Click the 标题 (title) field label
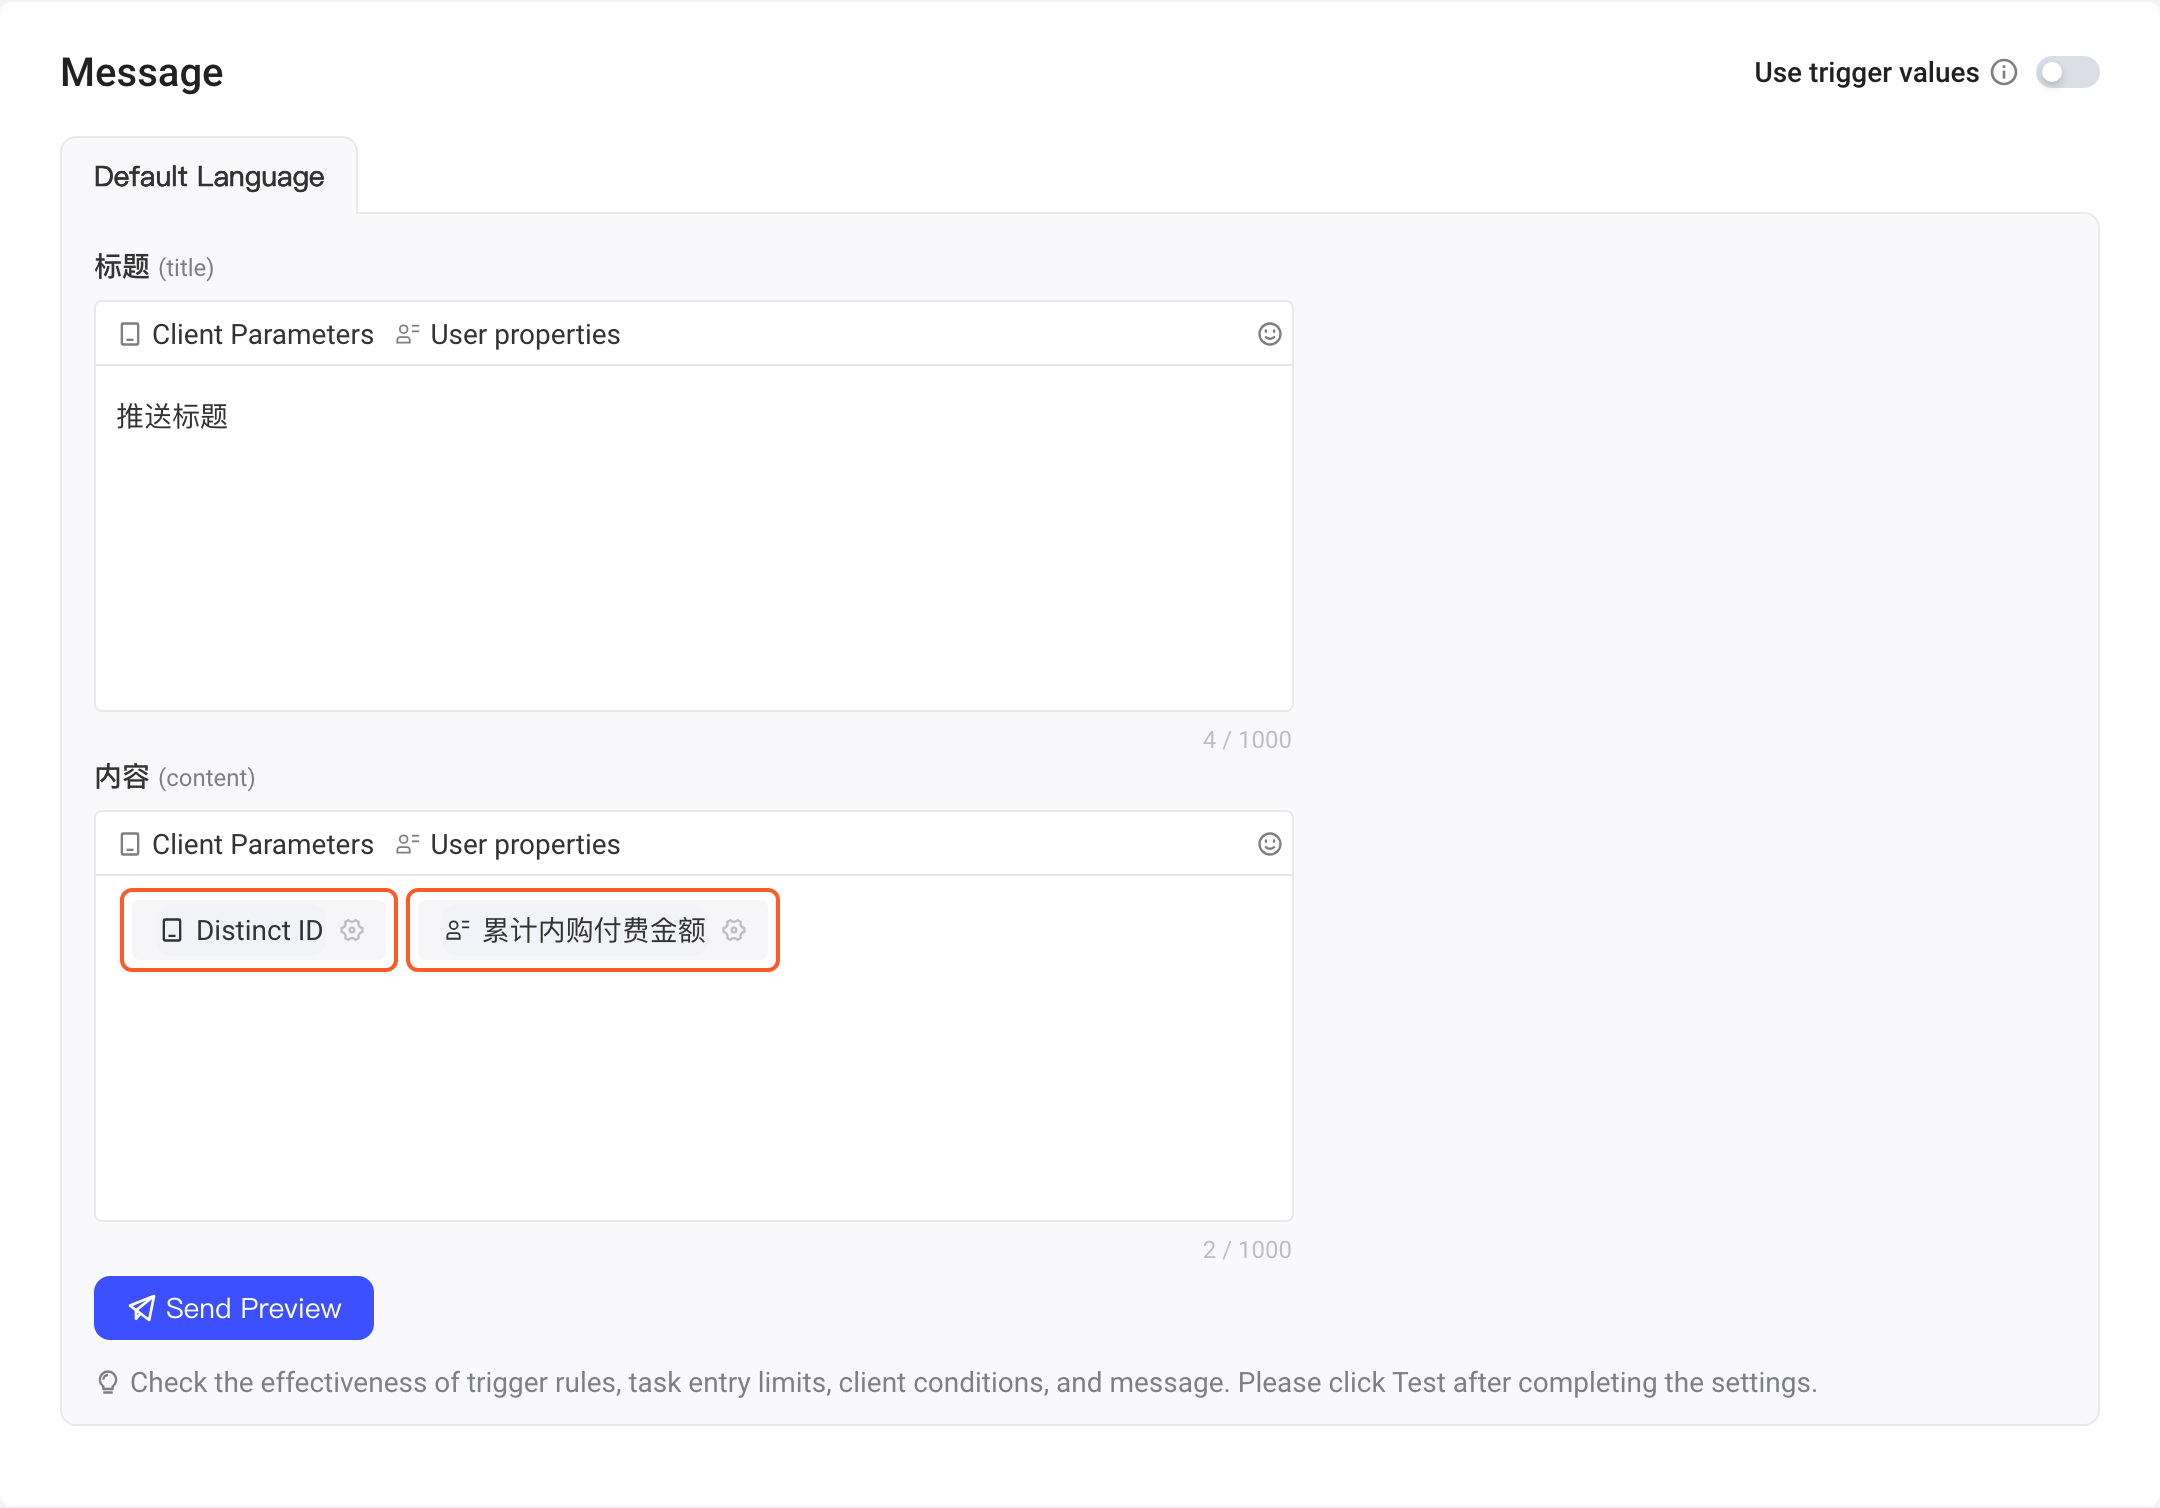 point(154,267)
